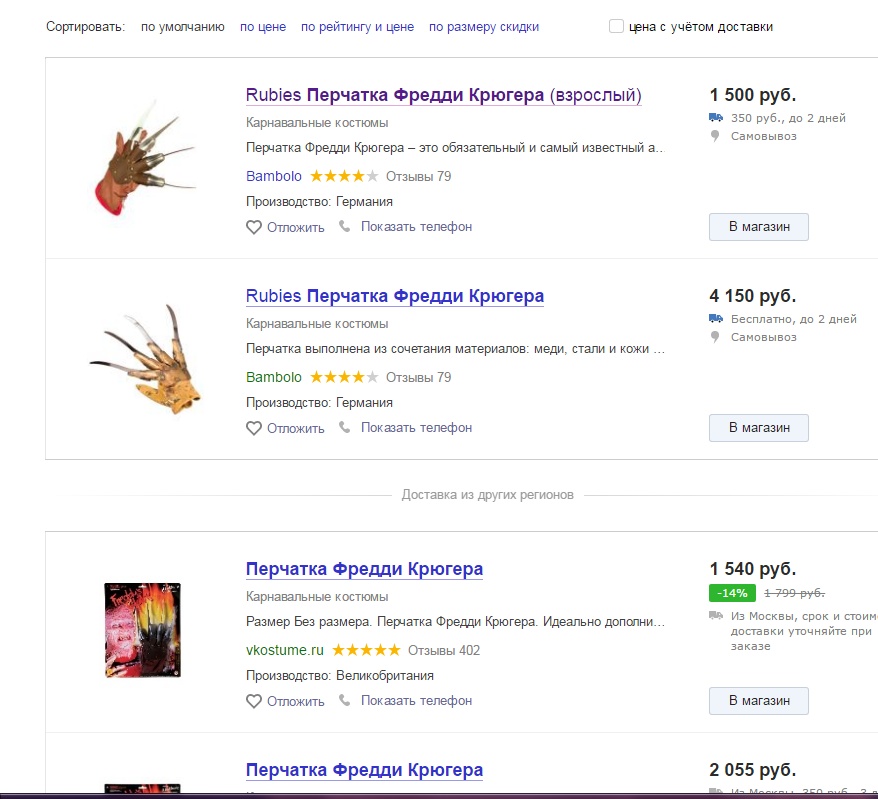878x799 pixels.
Task: Click the green -14% discount badge
Action: pyautogui.click(x=732, y=593)
